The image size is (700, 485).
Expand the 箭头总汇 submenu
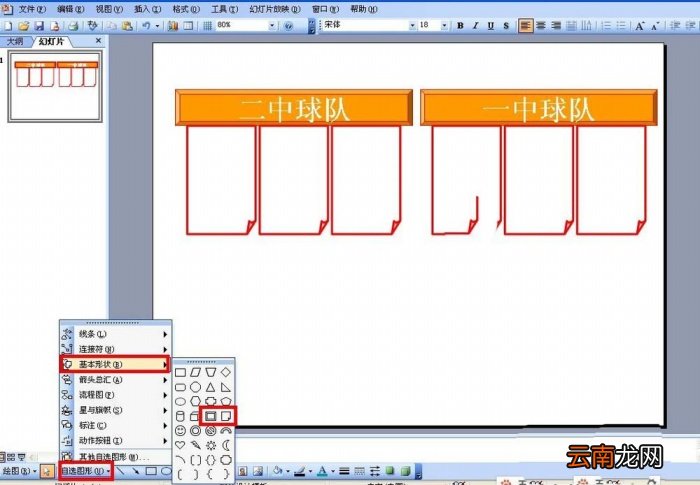click(115, 380)
